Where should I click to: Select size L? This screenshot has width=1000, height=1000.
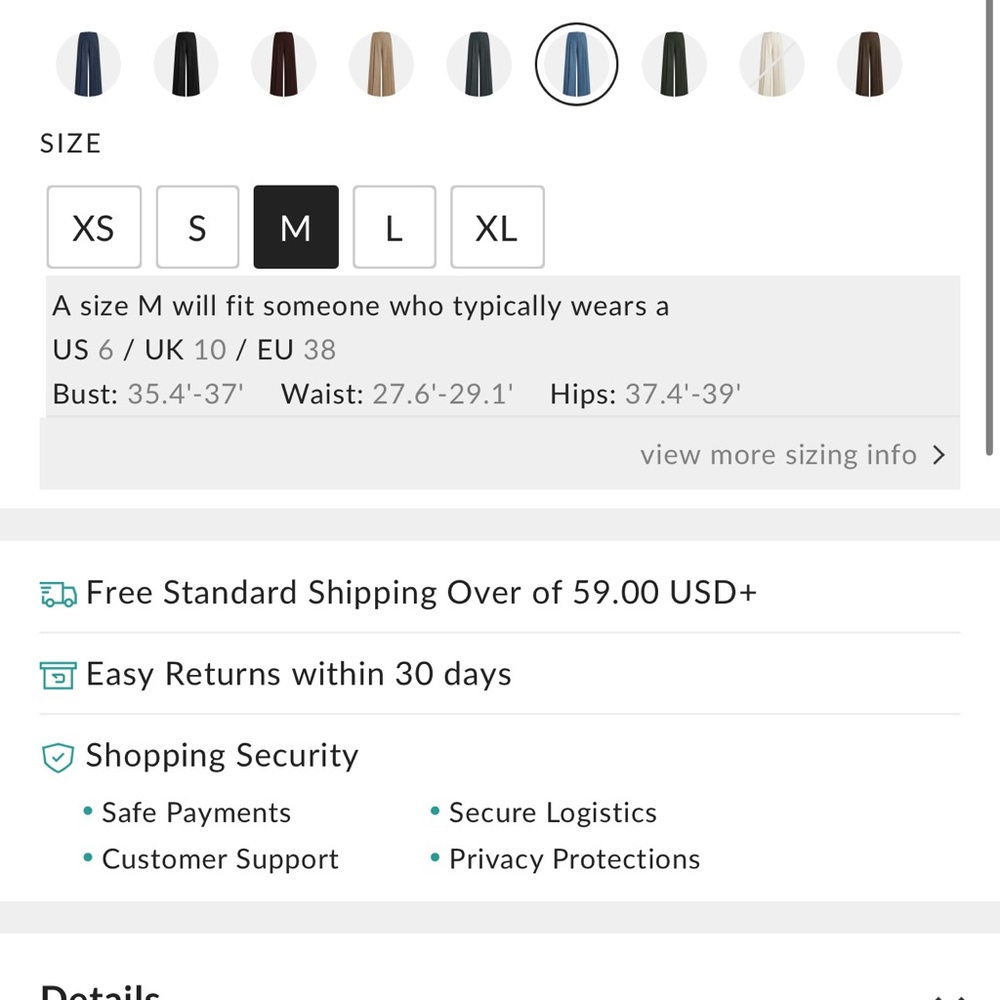tap(394, 228)
